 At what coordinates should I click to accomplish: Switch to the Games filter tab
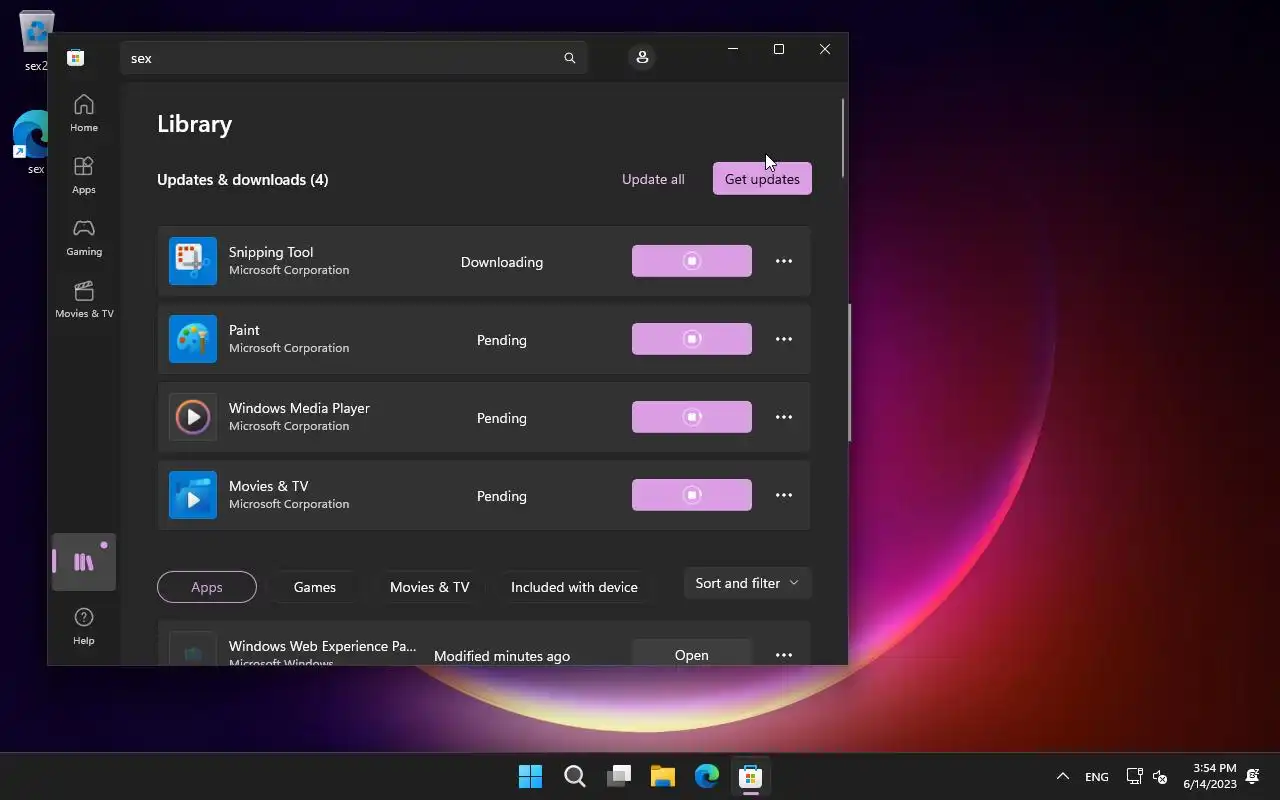coord(315,587)
